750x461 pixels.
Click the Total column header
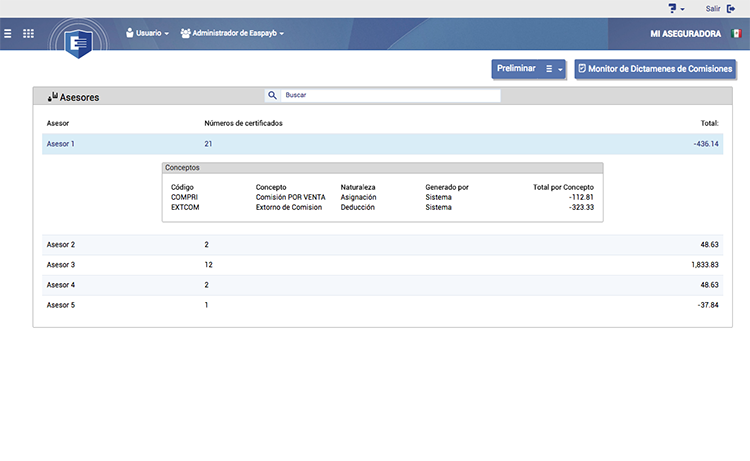(x=709, y=123)
